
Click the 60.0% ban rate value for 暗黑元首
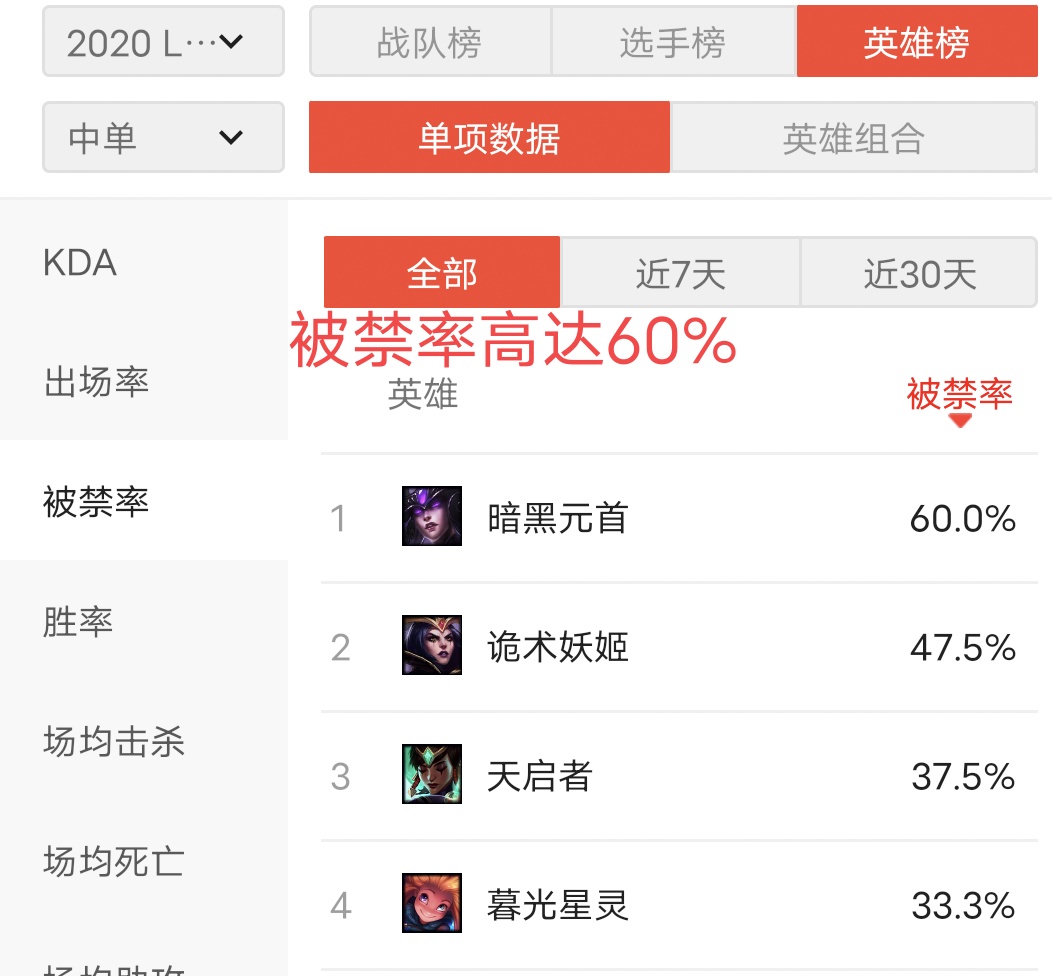click(961, 518)
